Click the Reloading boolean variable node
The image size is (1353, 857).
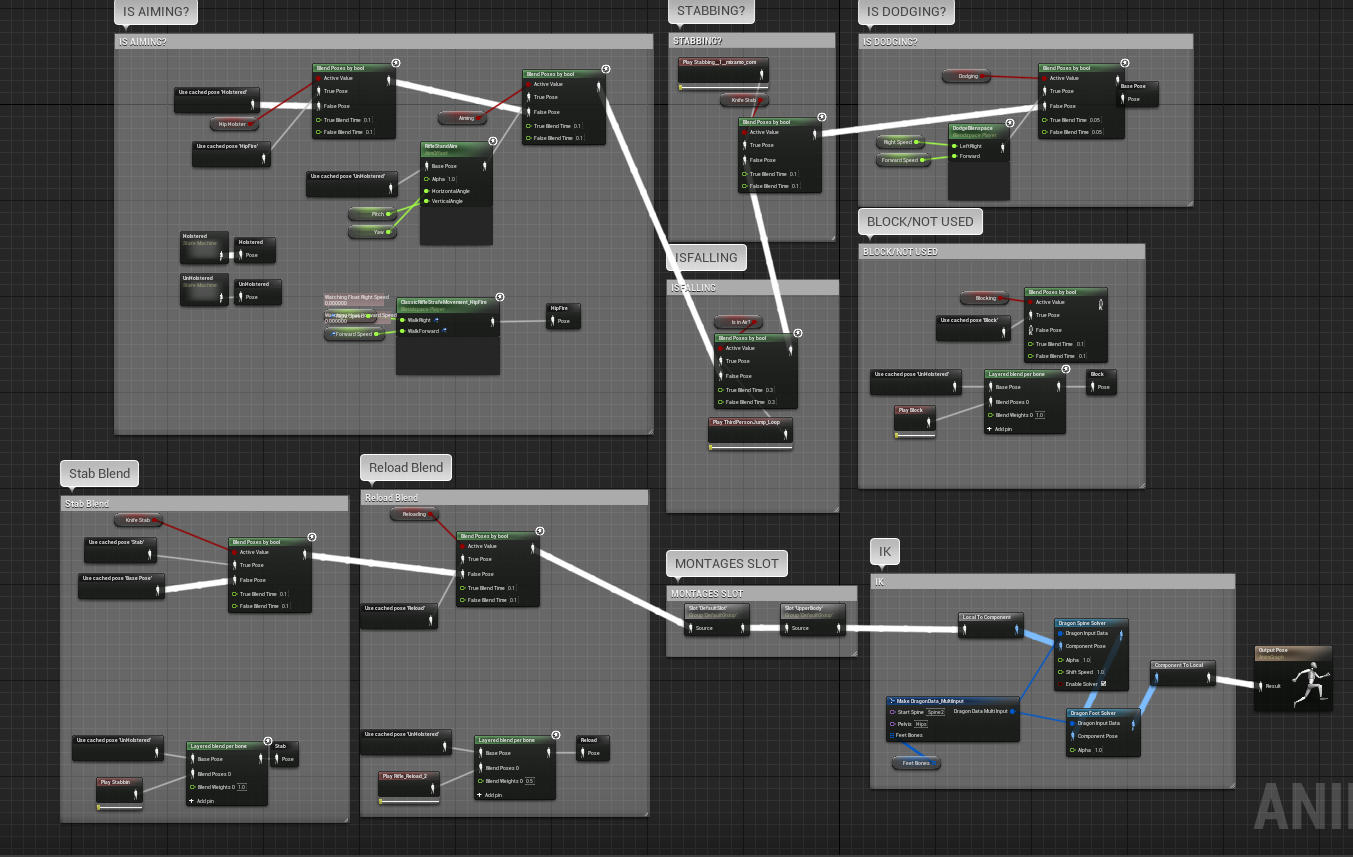click(414, 515)
